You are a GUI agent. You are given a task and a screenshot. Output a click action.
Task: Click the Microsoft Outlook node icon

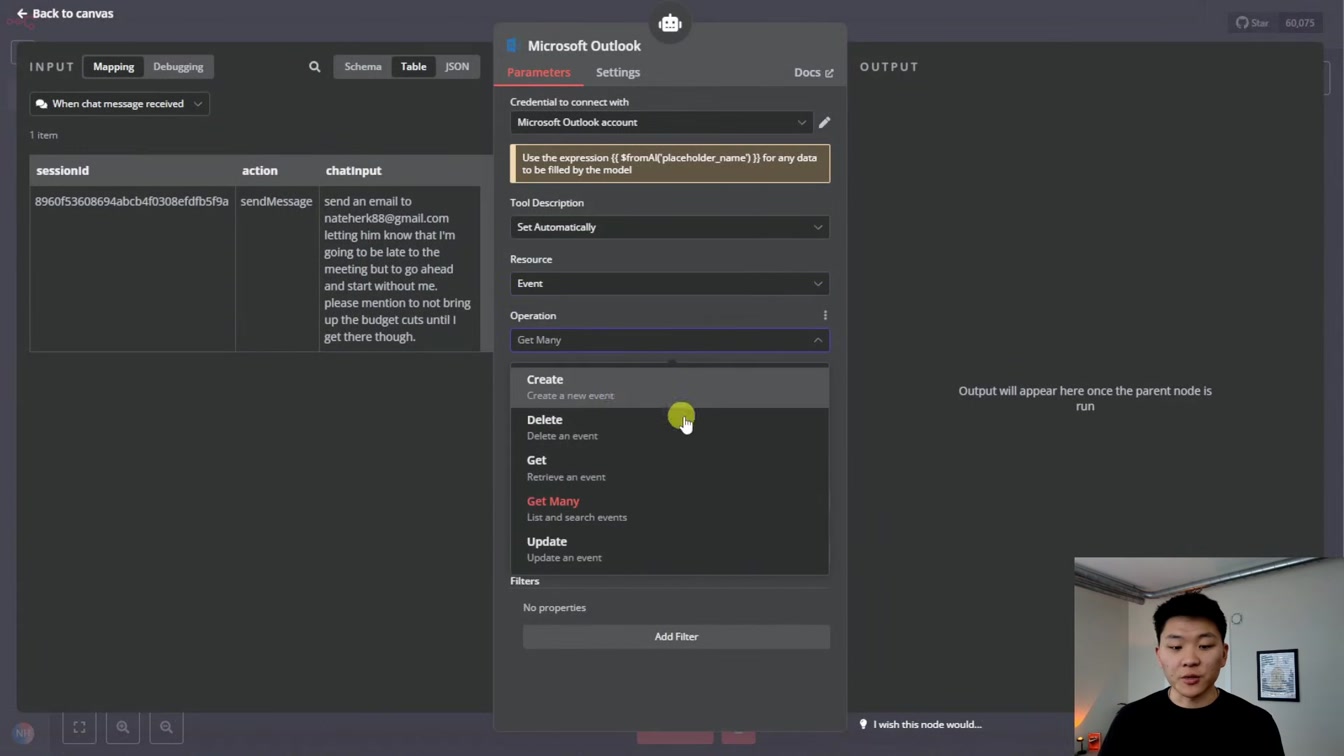513,46
